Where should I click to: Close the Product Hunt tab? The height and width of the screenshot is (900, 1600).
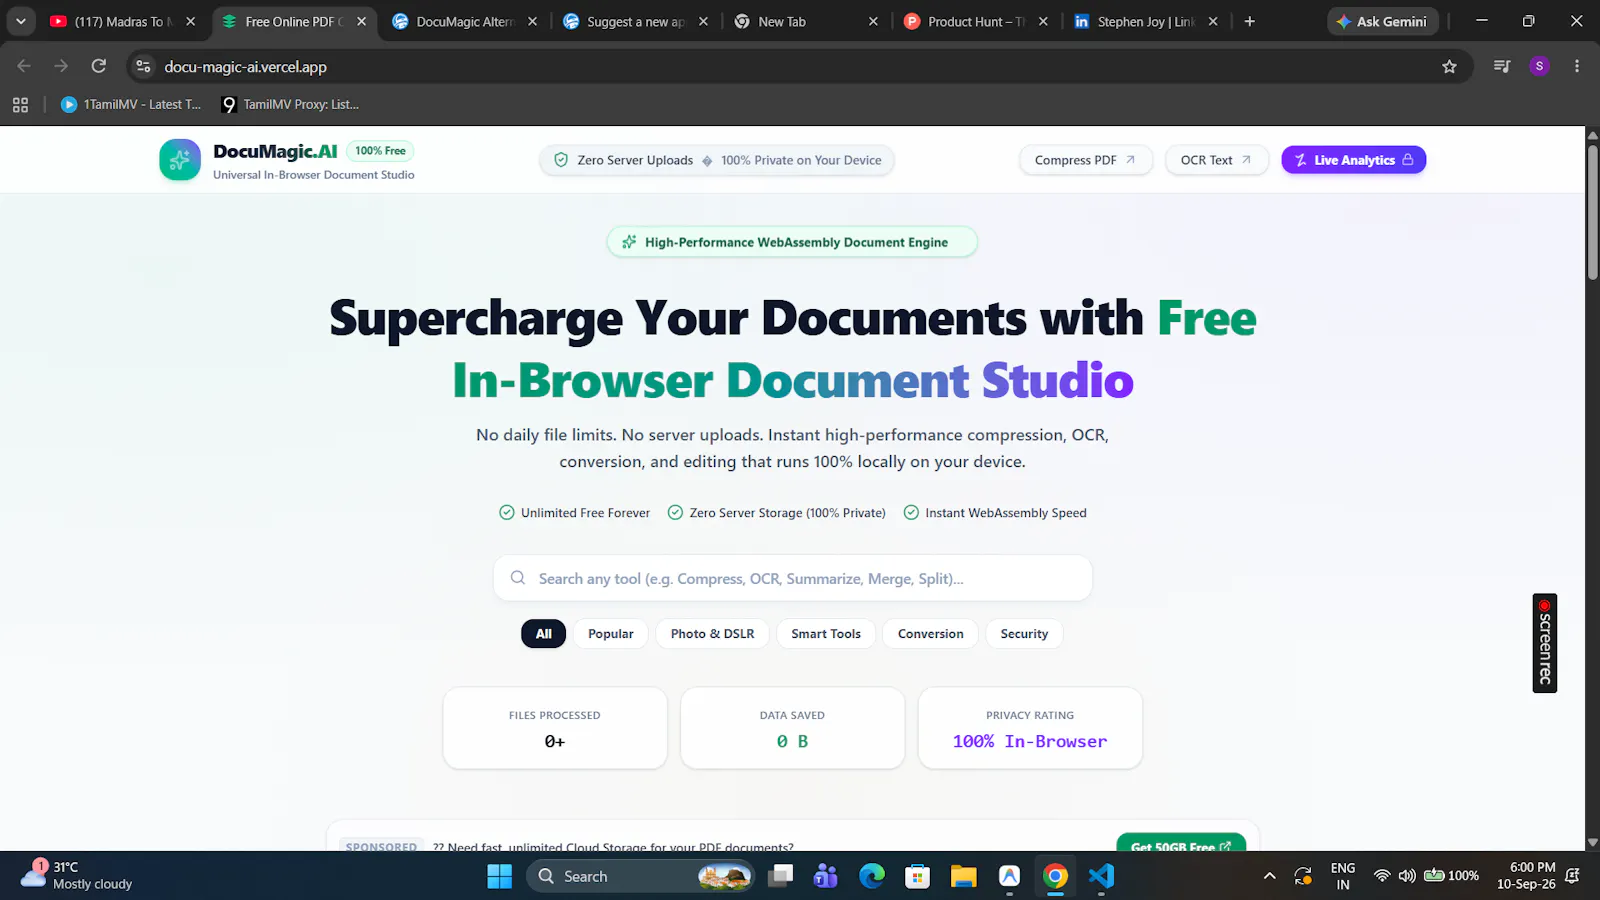pyautogui.click(x=1043, y=21)
